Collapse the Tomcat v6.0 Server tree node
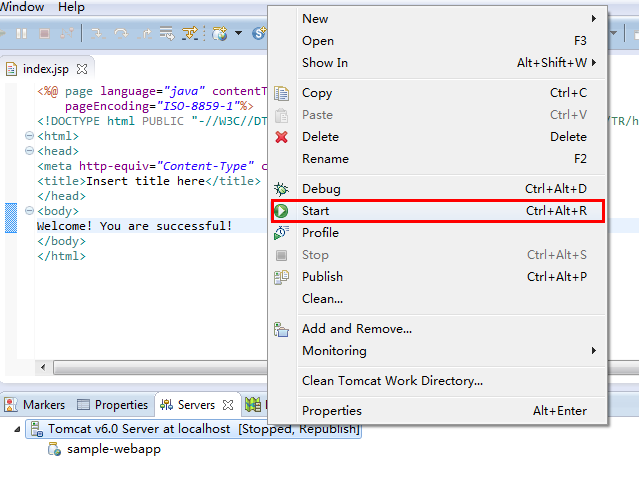 pyautogui.click(x=17, y=429)
